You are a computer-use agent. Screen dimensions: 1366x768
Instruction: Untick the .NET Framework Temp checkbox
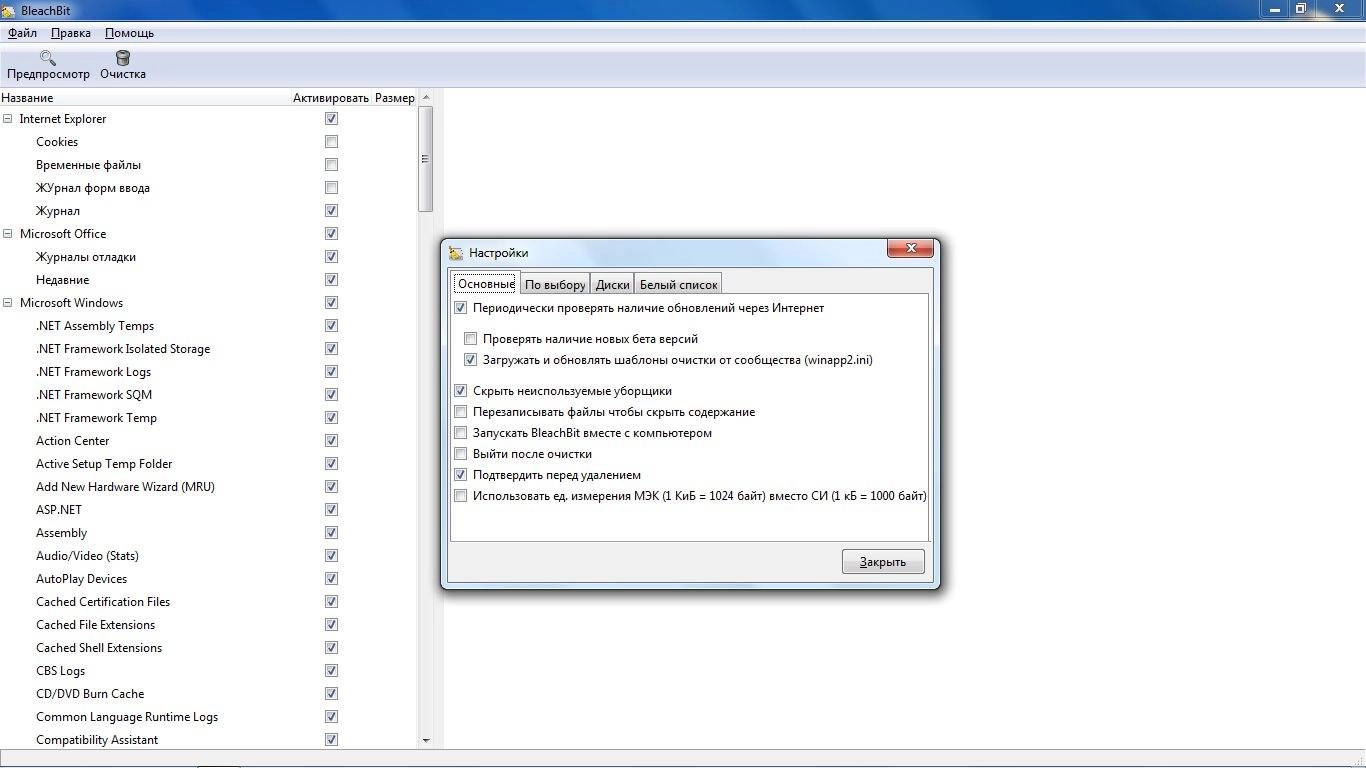click(x=331, y=418)
